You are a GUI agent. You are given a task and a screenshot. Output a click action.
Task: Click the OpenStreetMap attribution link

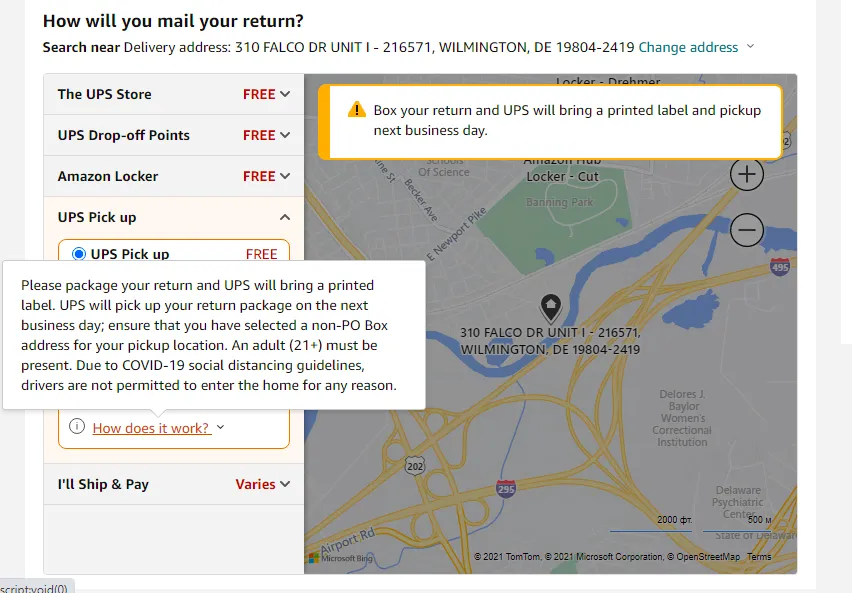pyautogui.click(x=708, y=557)
